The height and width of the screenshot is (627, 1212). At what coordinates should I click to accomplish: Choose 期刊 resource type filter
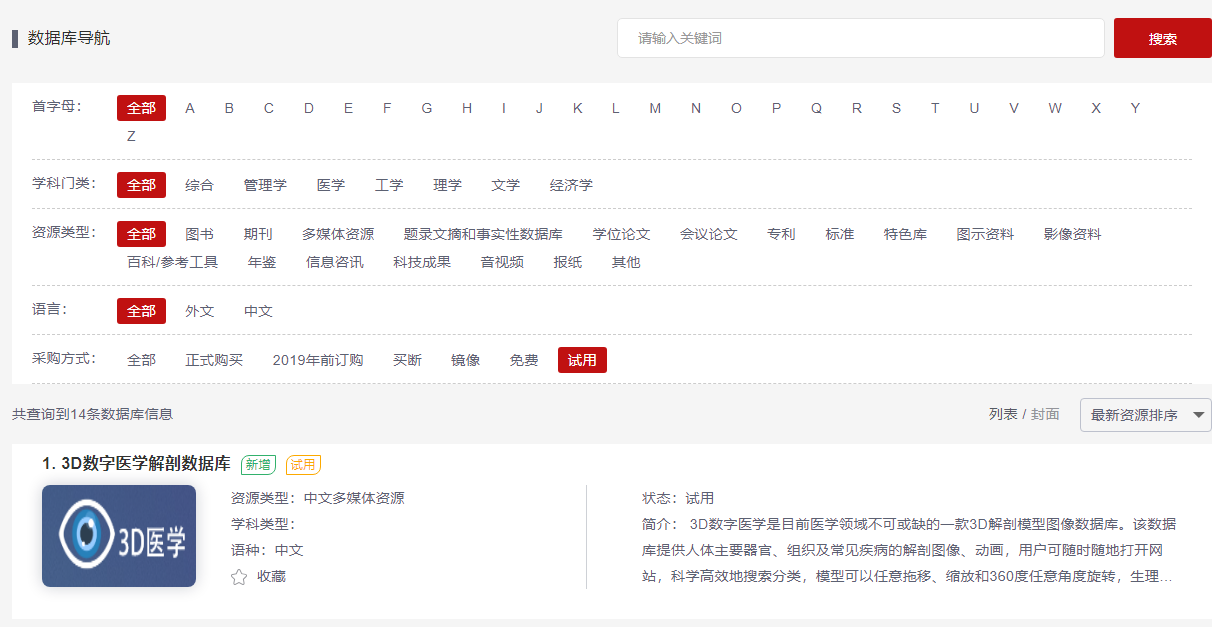pyautogui.click(x=258, y=234)
